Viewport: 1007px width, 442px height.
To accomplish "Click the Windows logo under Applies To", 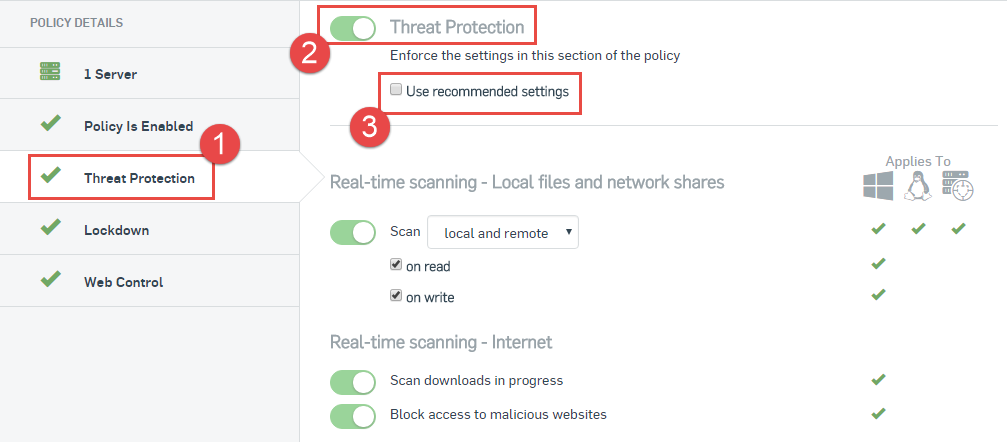I will [878, 186].
